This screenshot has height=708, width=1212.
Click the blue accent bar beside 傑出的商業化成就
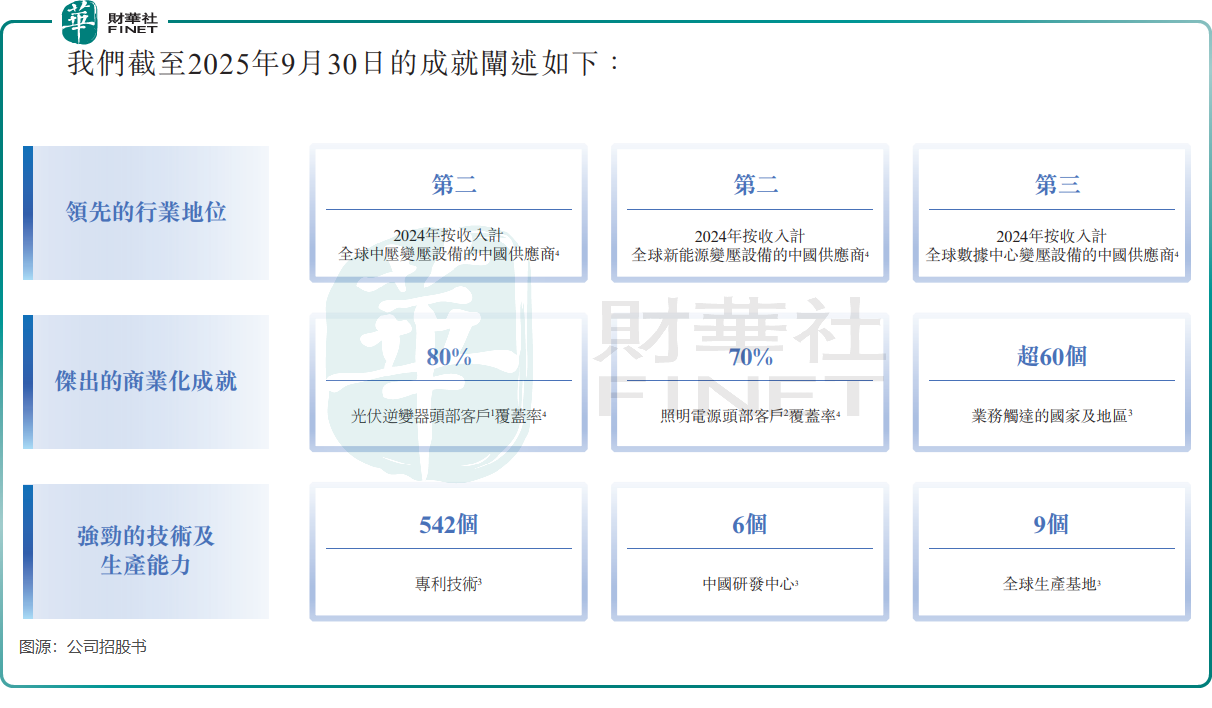pos(28,382)
